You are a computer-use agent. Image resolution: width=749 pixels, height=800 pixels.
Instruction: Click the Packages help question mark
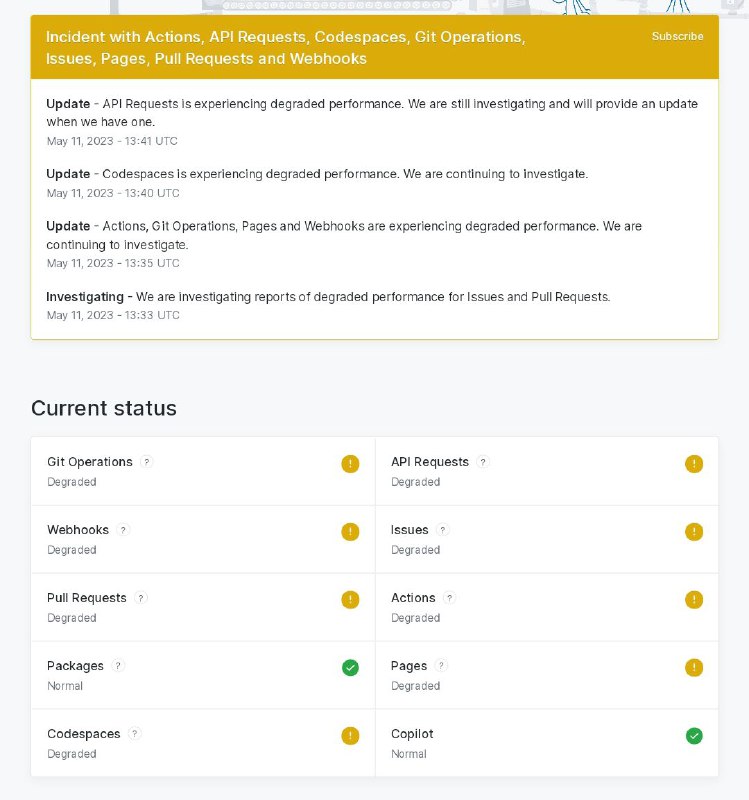(x=118, y=665)
